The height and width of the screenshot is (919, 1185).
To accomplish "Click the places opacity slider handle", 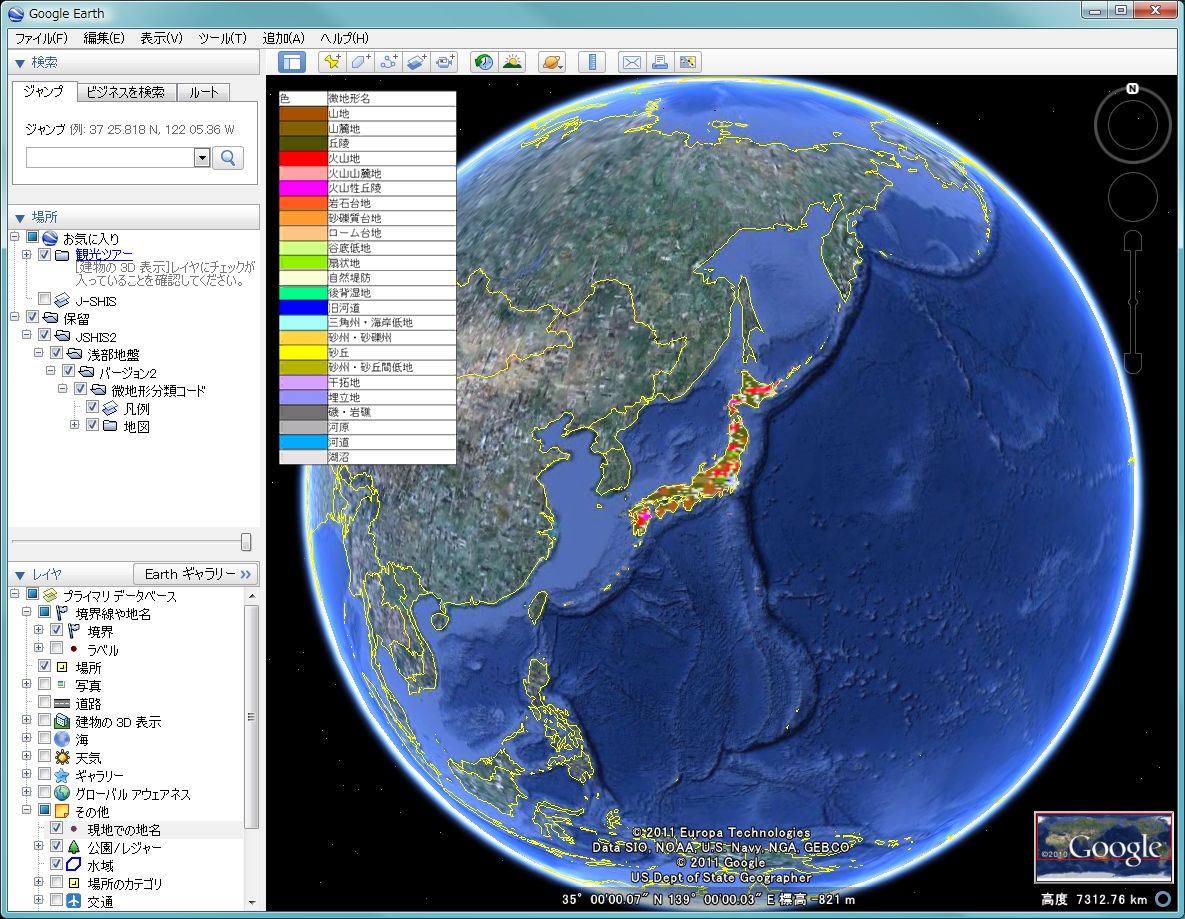I will (x=246, y=542).
